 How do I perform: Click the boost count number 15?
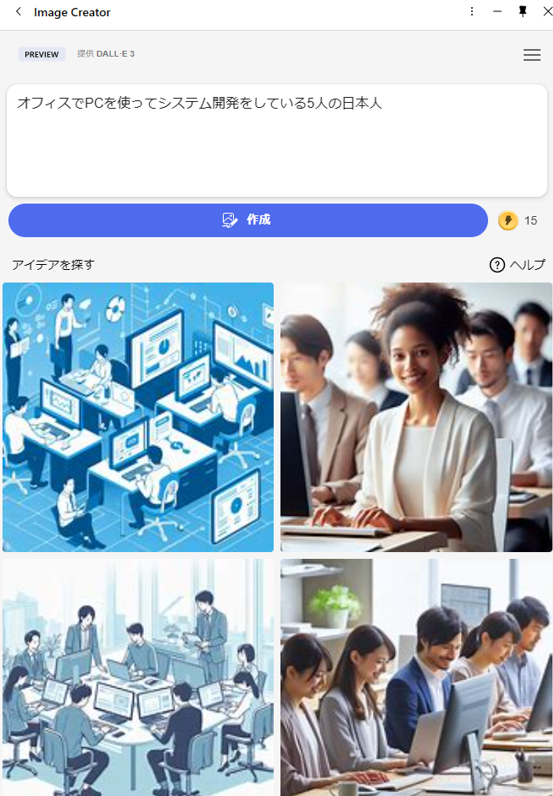531,220
